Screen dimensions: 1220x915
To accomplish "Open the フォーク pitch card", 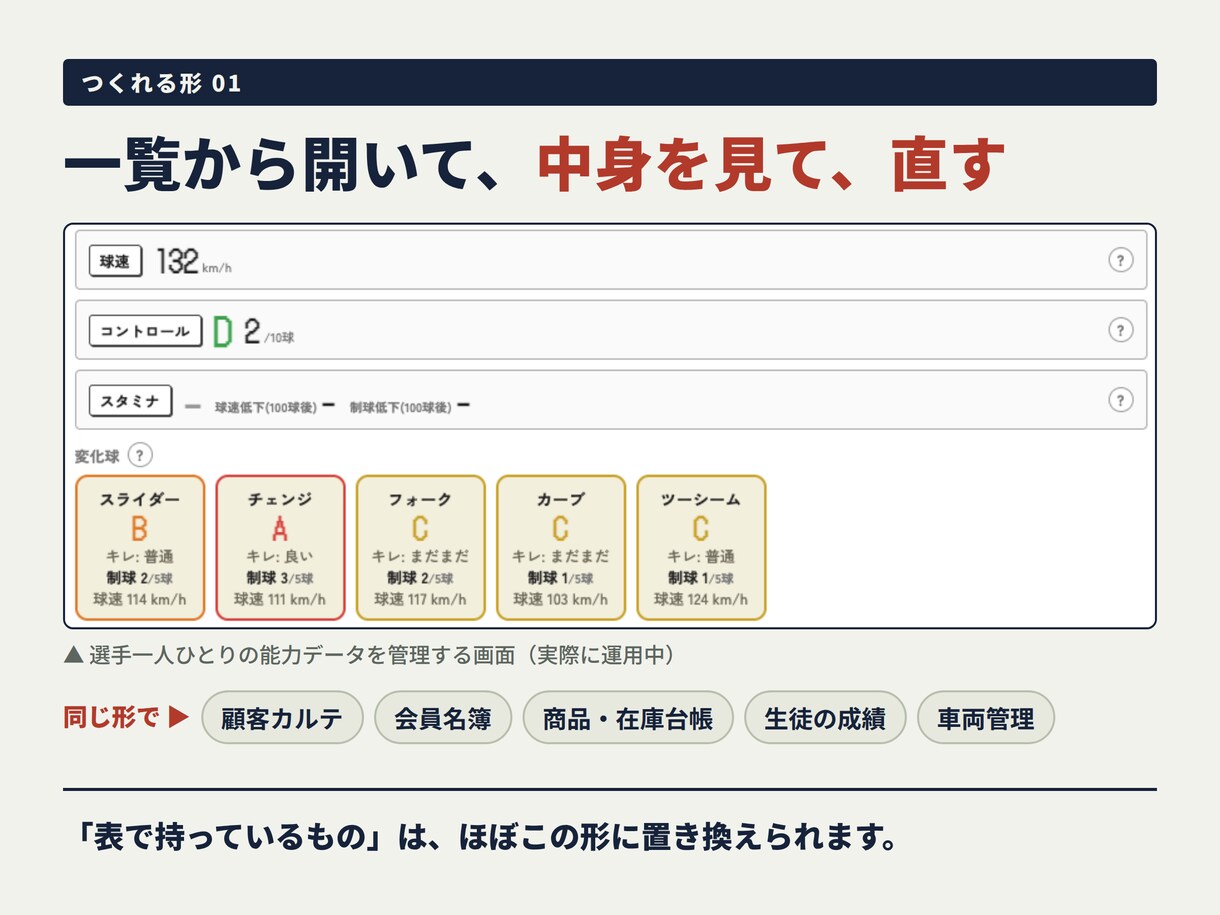I will [x=420, y=548].
